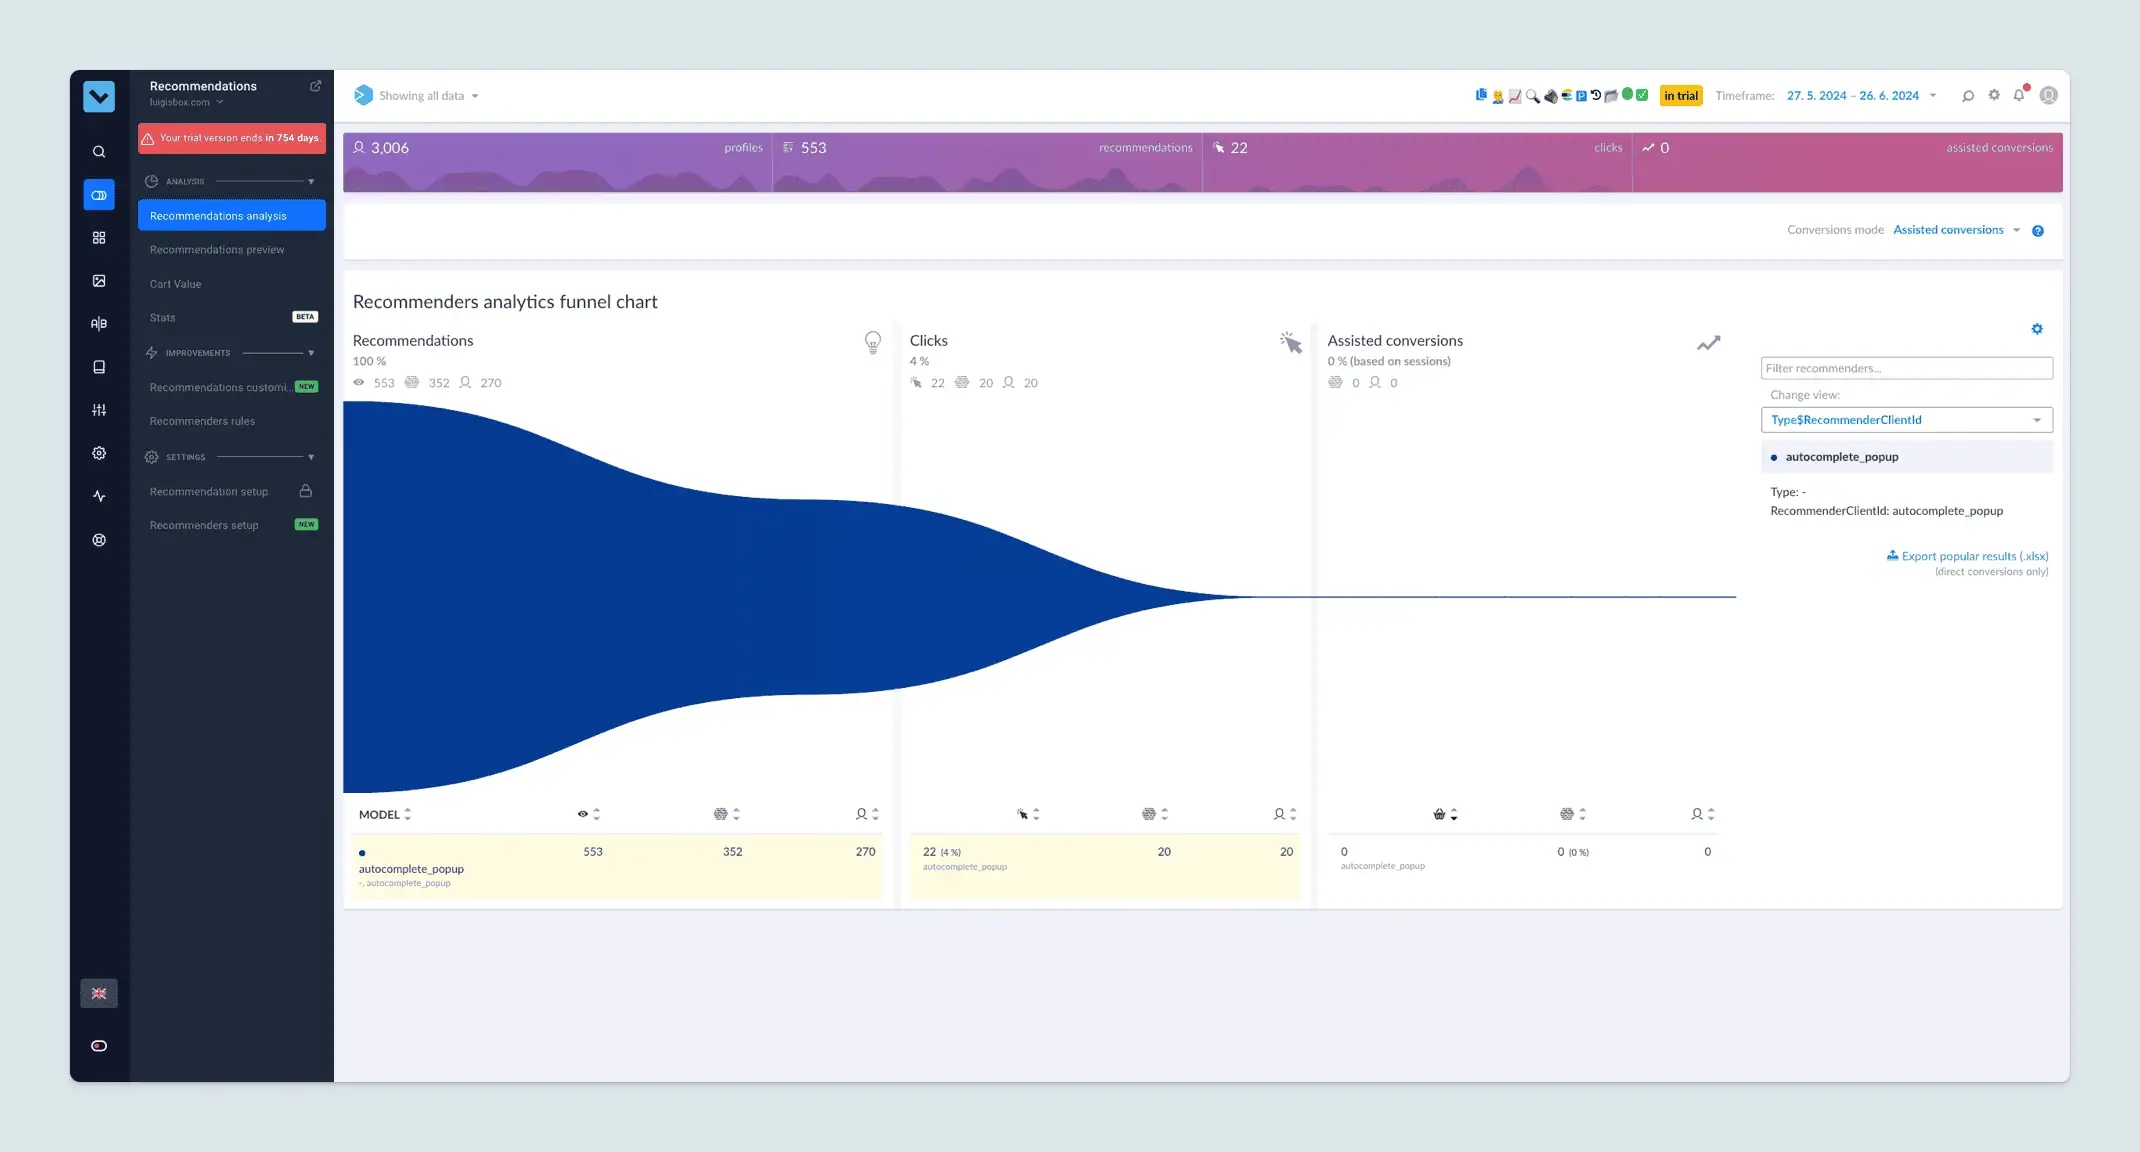Open the blue funnel chart settings gear

tap(2037, 329)
